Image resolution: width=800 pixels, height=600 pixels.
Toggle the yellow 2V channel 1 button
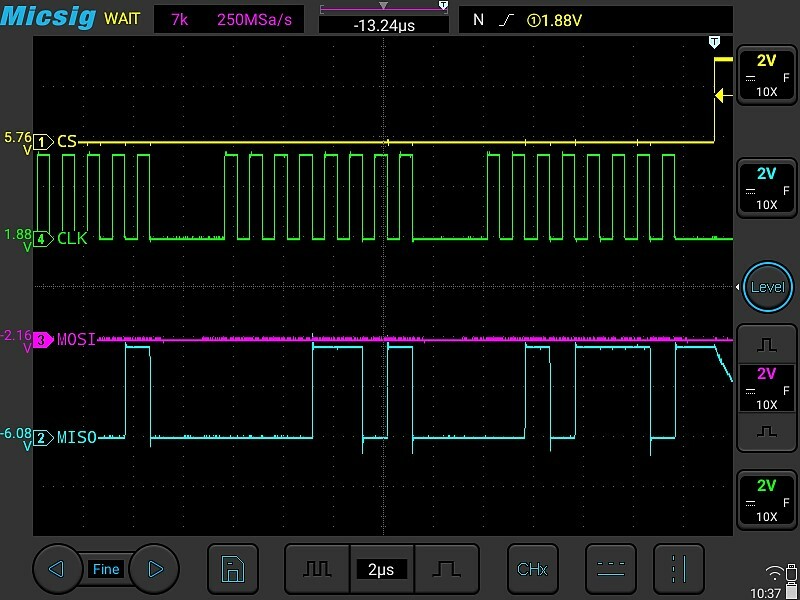pos(766,75)
